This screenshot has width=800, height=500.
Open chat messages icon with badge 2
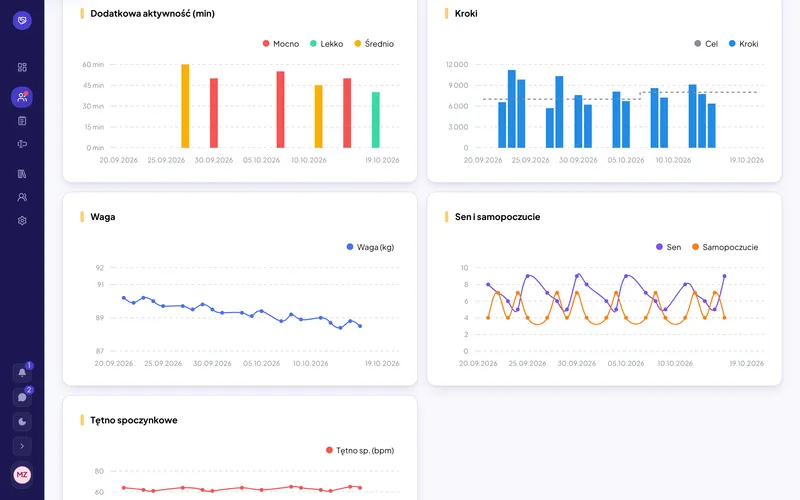click(22, 397)
